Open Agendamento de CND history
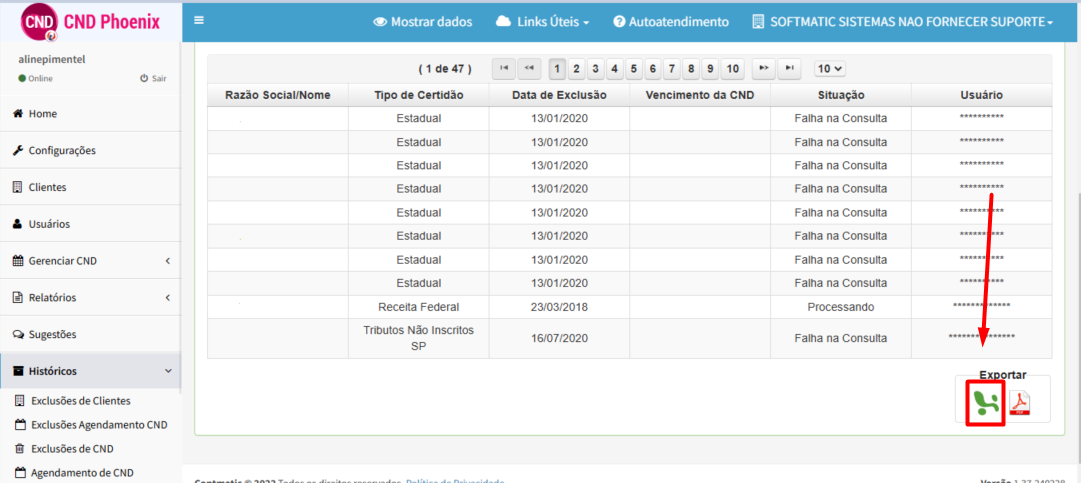 [74, 473]
